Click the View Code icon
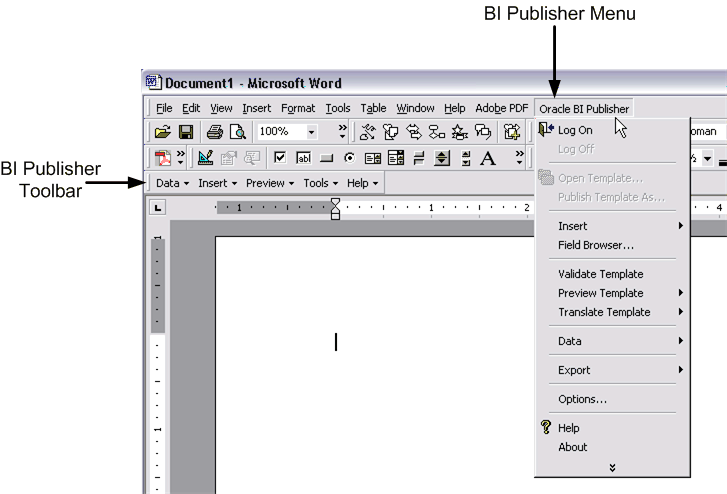Viewport: 727px width, 494px height. click(x=252, y=159)
